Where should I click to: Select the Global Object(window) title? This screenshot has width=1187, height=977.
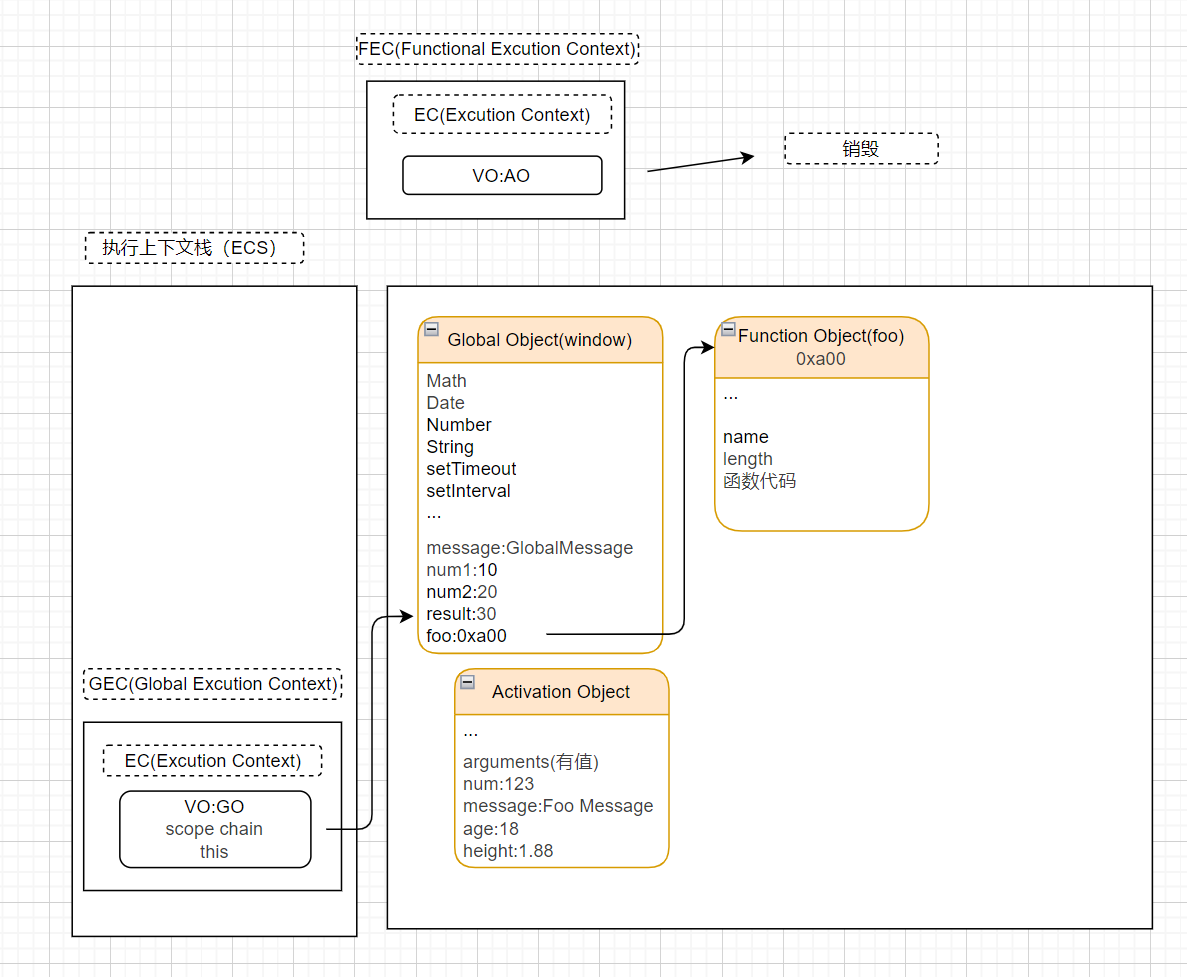[540, 340]
